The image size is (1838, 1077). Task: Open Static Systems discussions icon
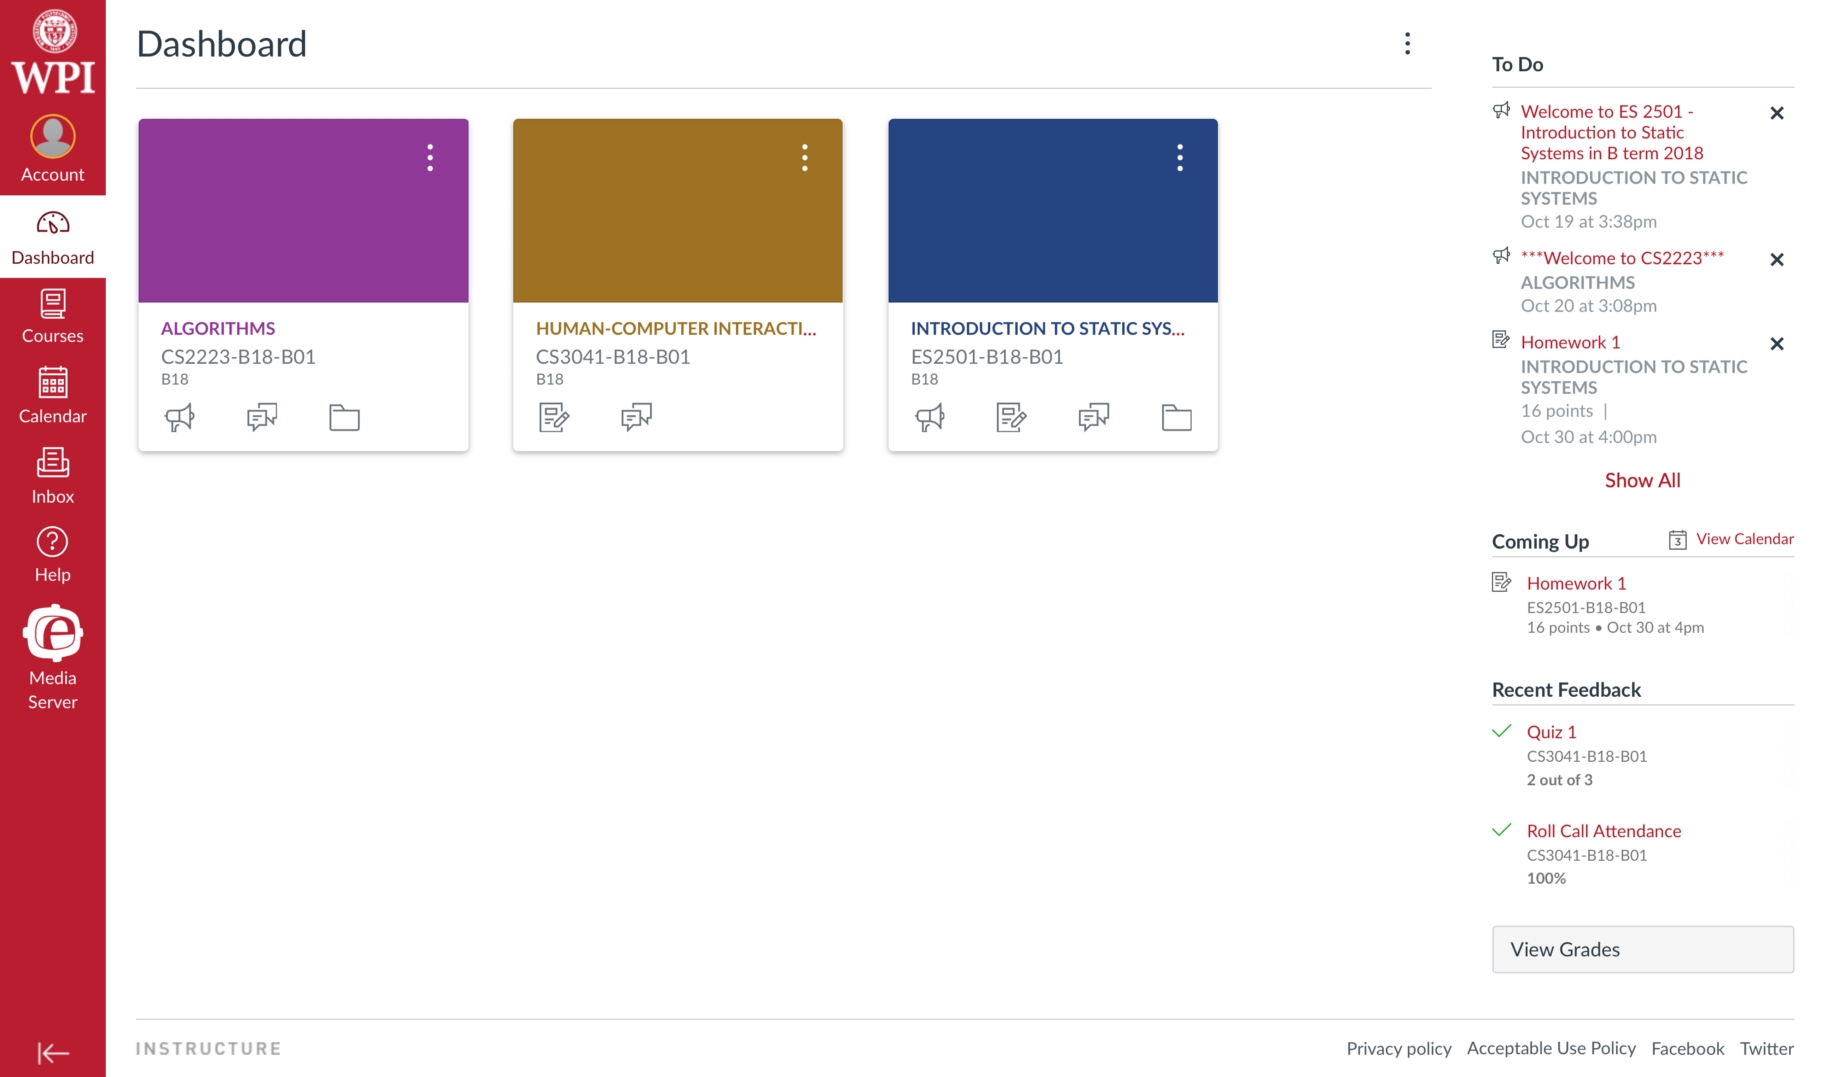[1094, 417]
